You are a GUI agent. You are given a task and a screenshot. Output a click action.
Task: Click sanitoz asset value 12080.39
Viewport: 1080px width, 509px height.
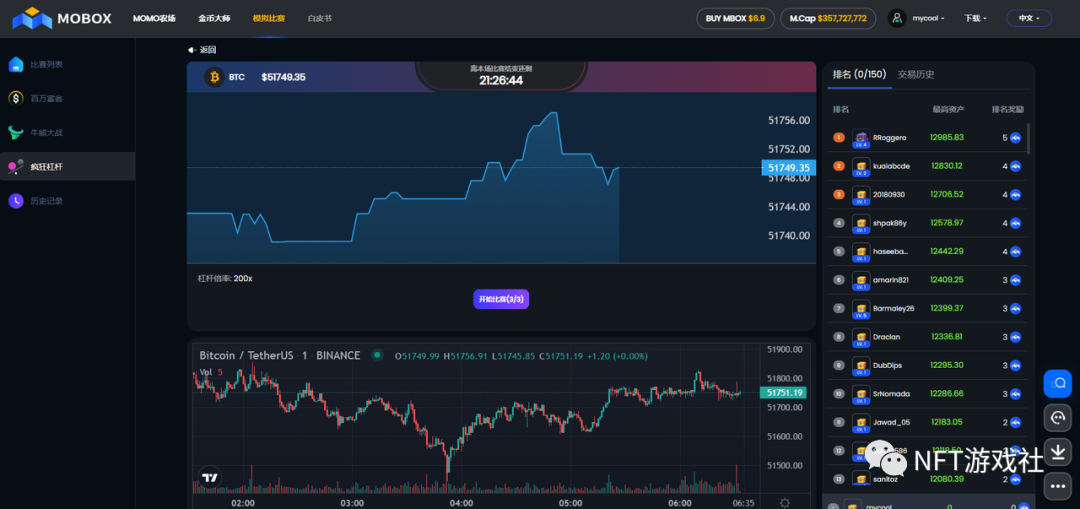[946, 479]
